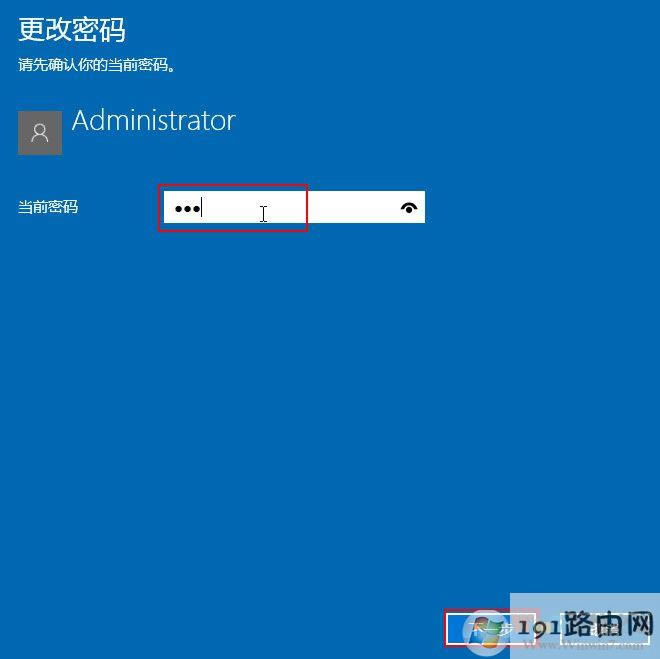Show typed characters using eye glyph
Viewport: 660px width, 659px height.
(x=409, y=207)
